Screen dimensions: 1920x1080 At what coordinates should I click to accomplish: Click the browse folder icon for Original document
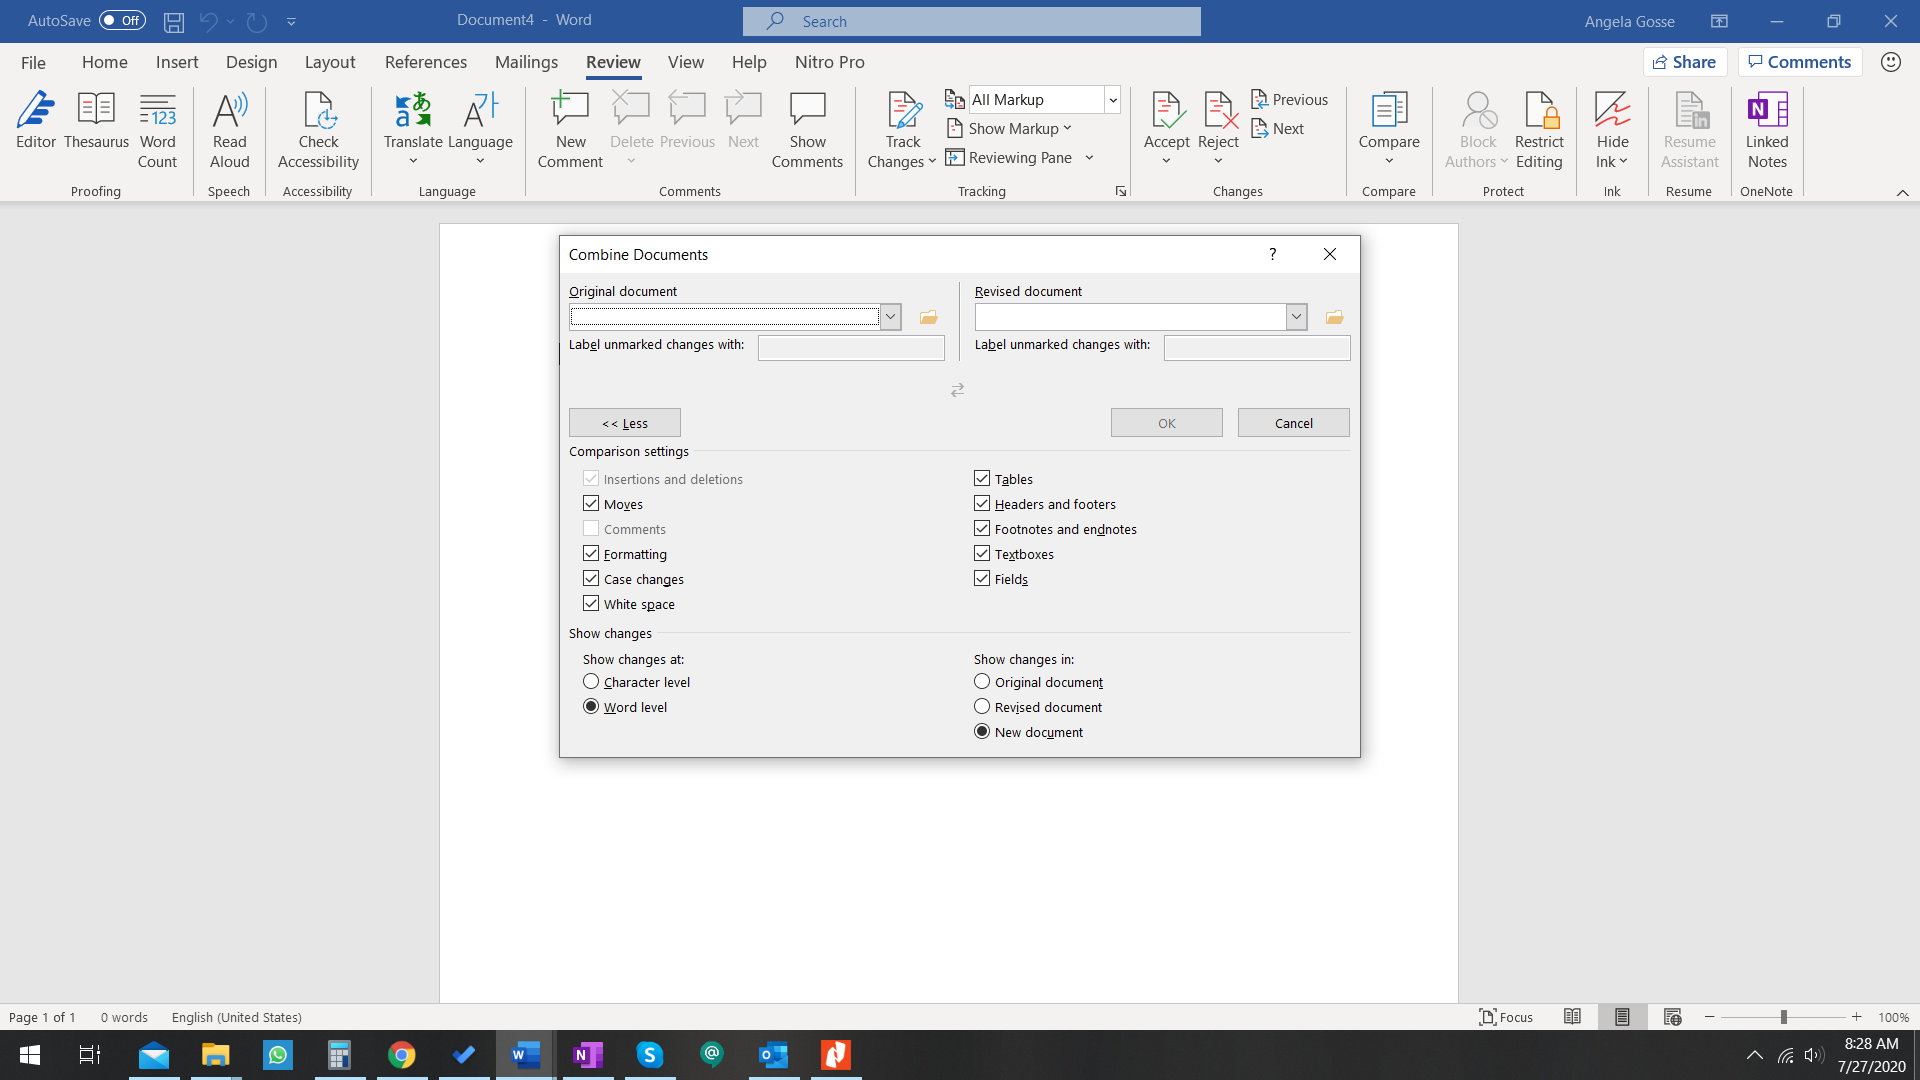(x=928, y=317)
